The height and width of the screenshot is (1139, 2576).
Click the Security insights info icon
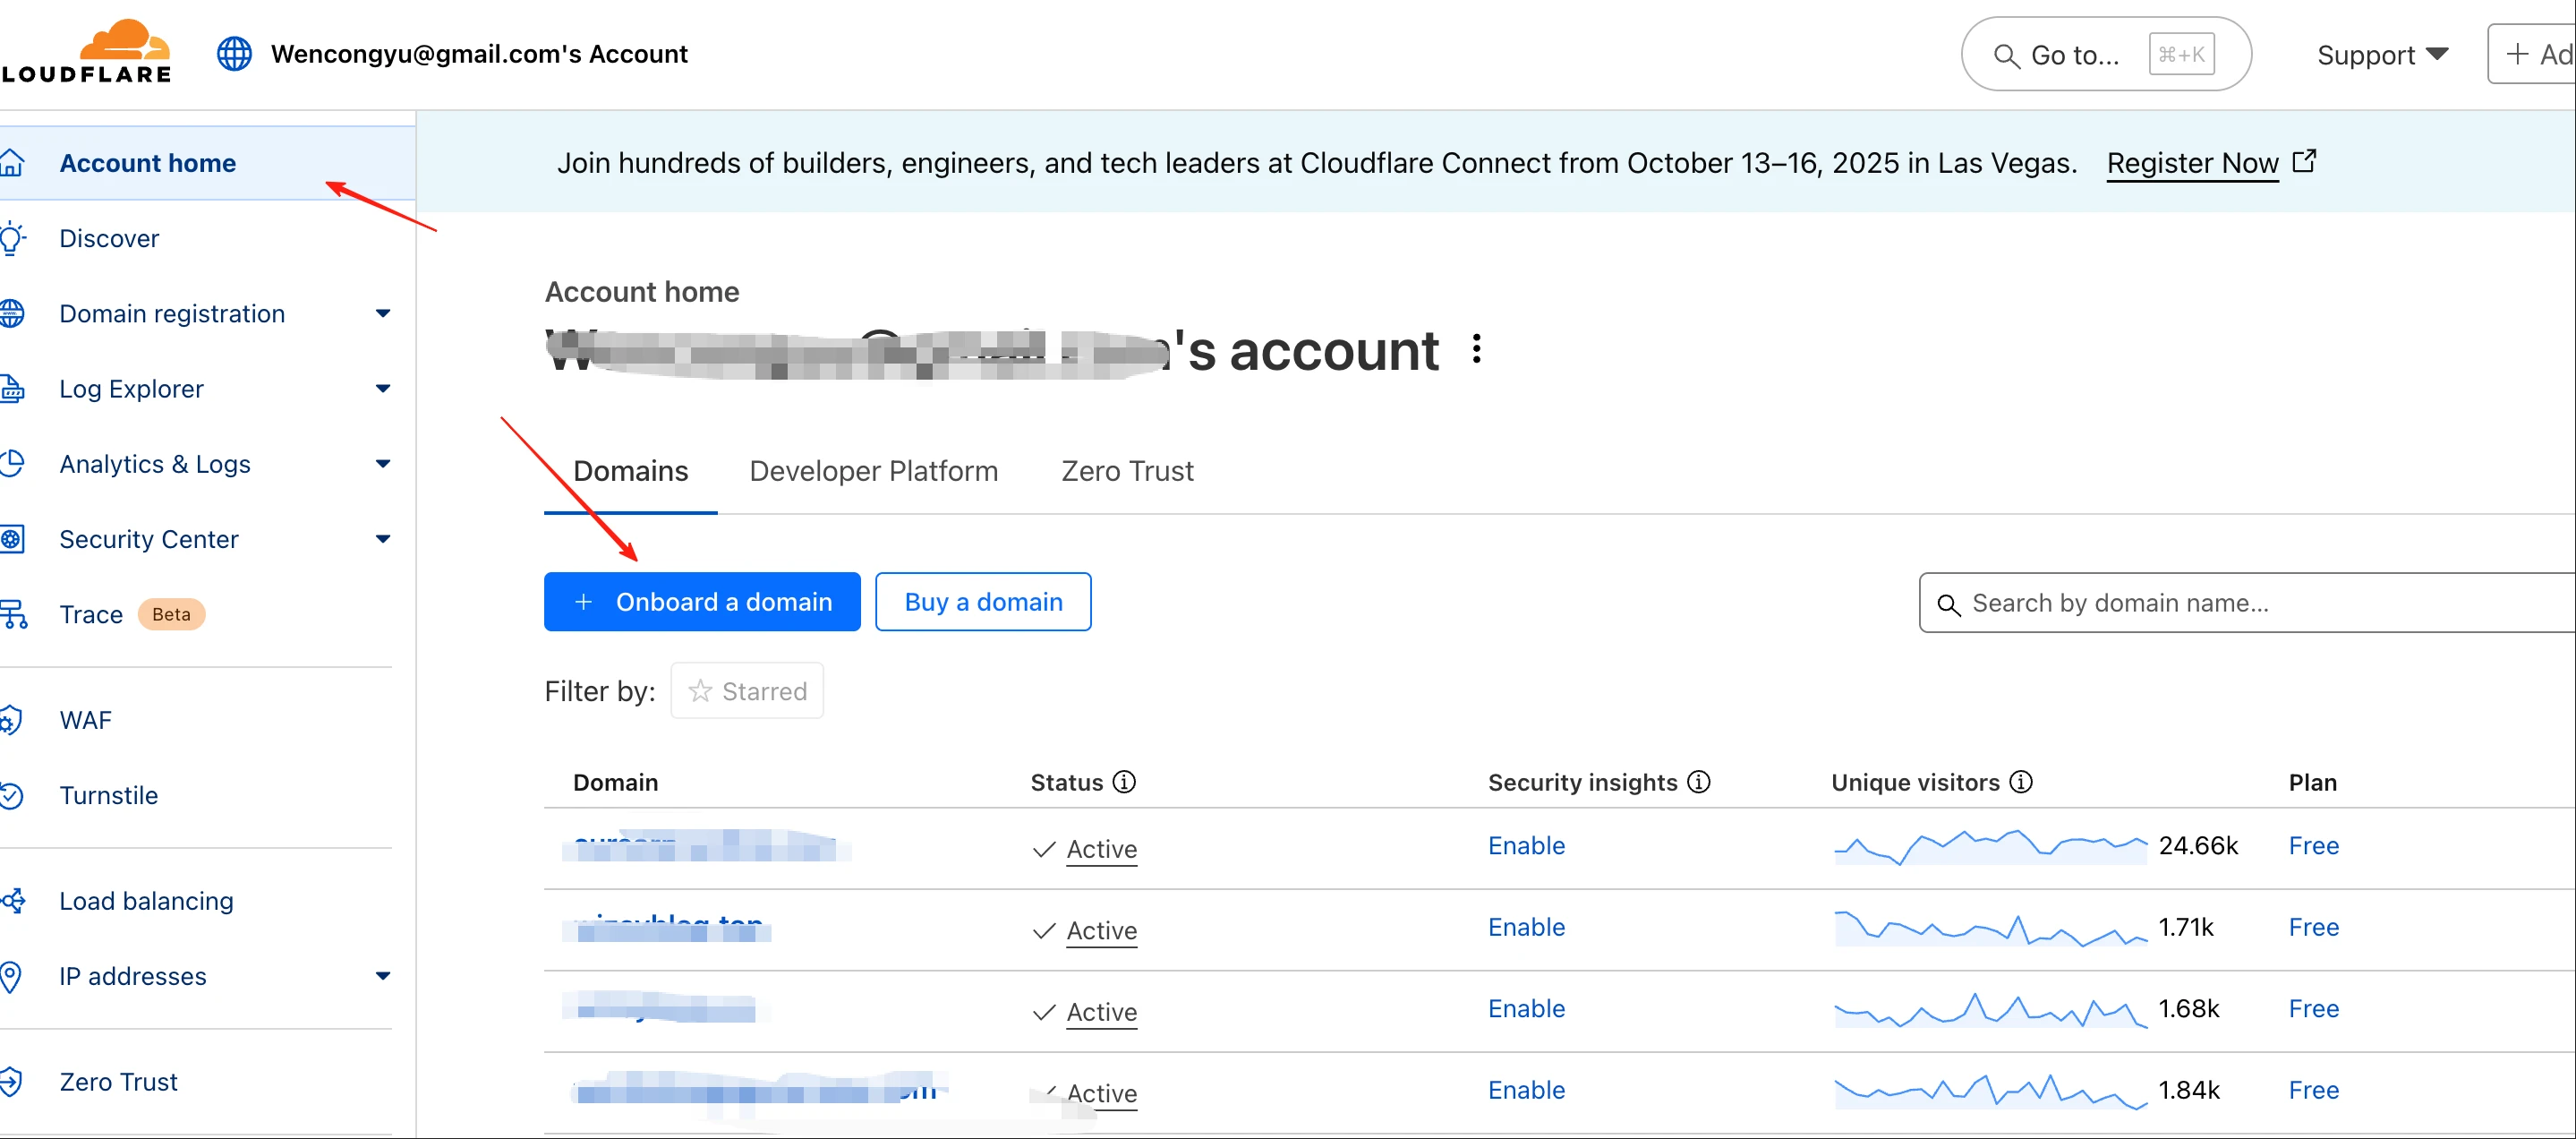coord(1699,782)
